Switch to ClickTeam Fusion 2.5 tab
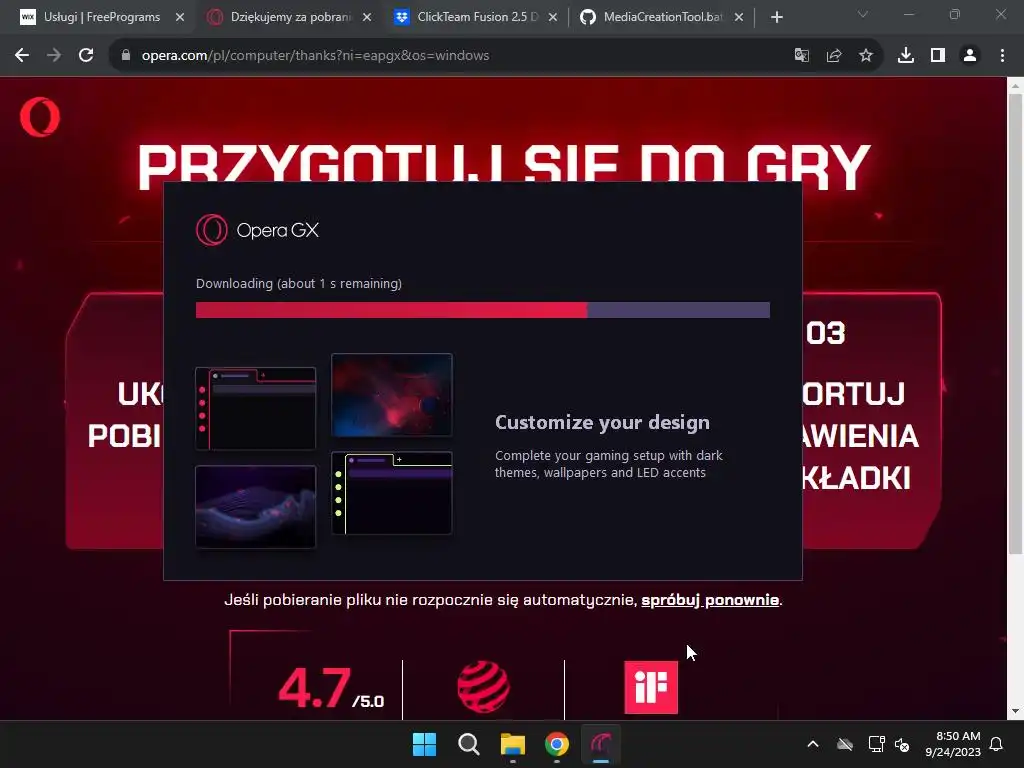Screen dimensions: 1024x768 click(x=467, y=17)
